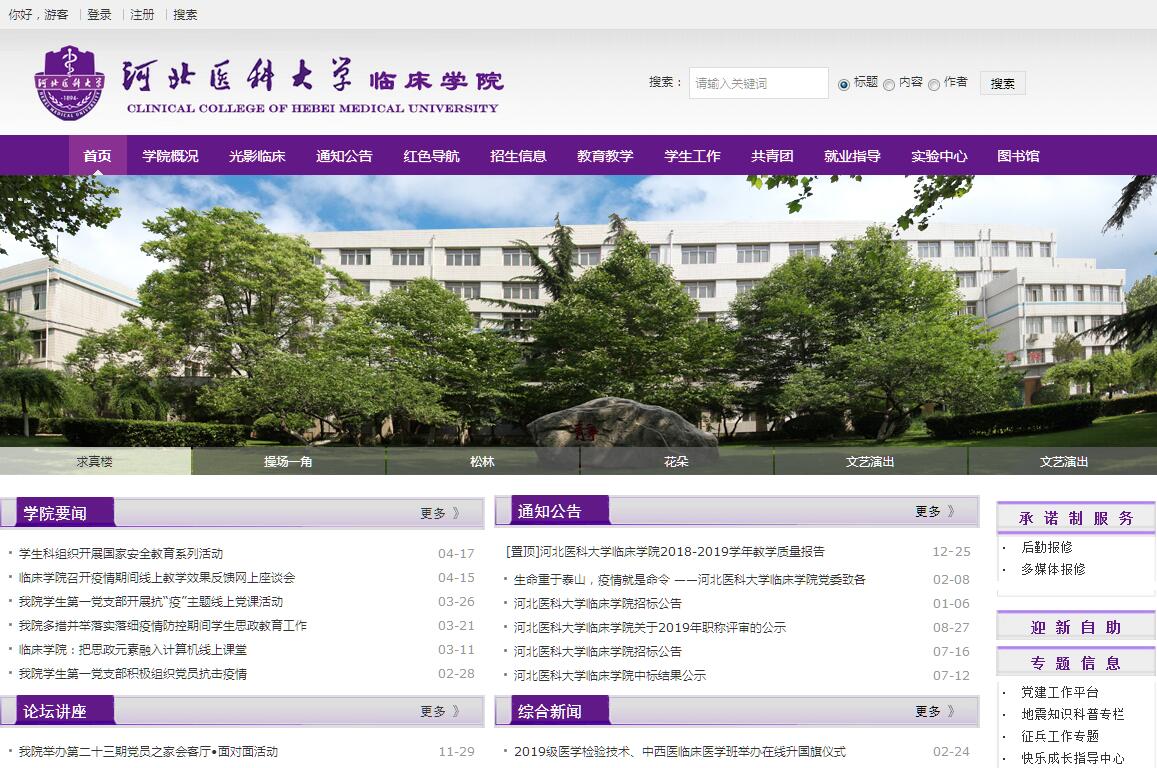Screen dimensions: 1157x768
Task: Open the 图书馆 navigation item
Action: pos(1018,156)
